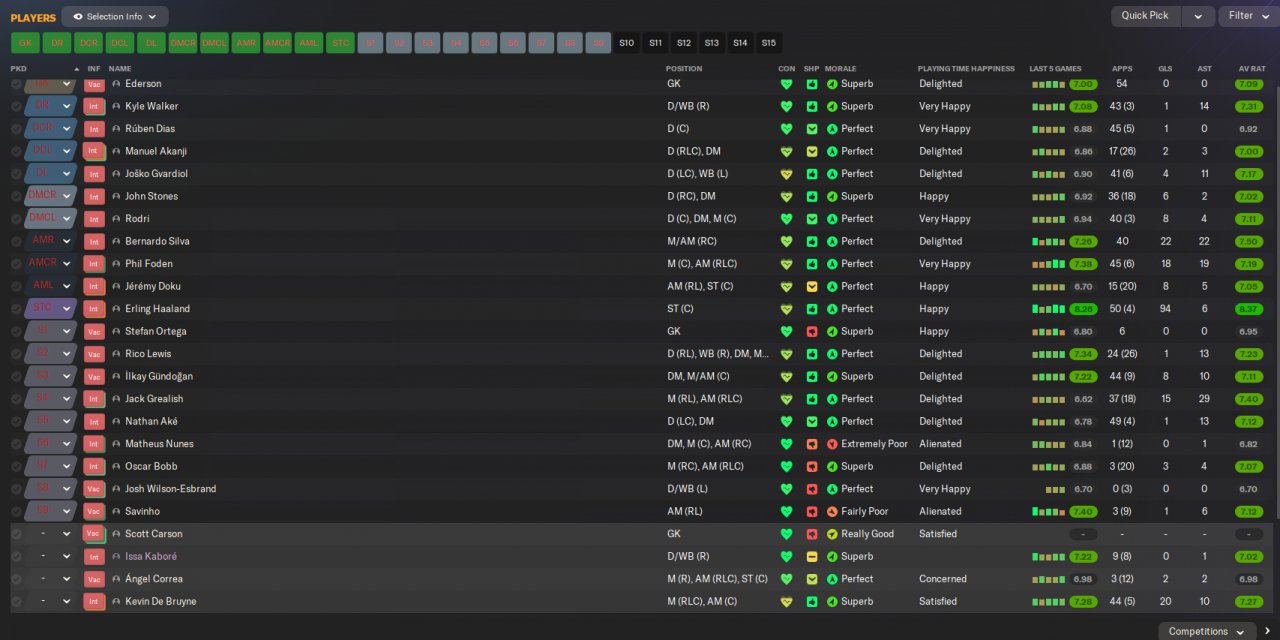
Task: Sort by the PKD column header
Action: (x=18, y=69)
